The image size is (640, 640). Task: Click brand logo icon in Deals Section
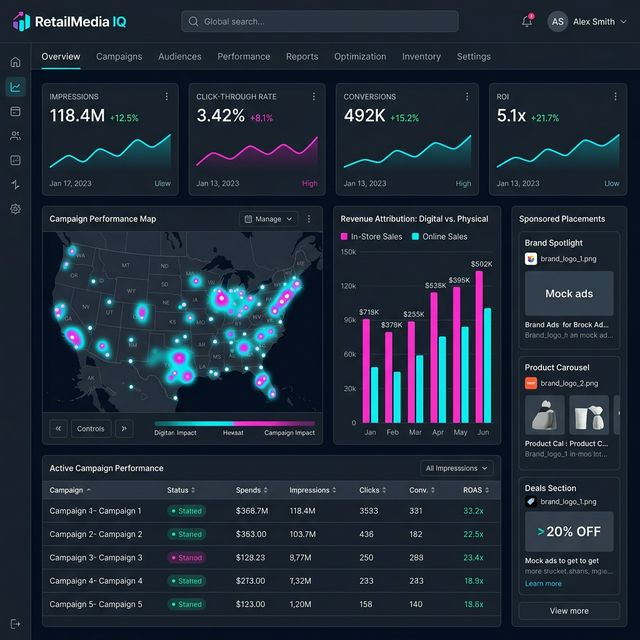coord(531,502)
